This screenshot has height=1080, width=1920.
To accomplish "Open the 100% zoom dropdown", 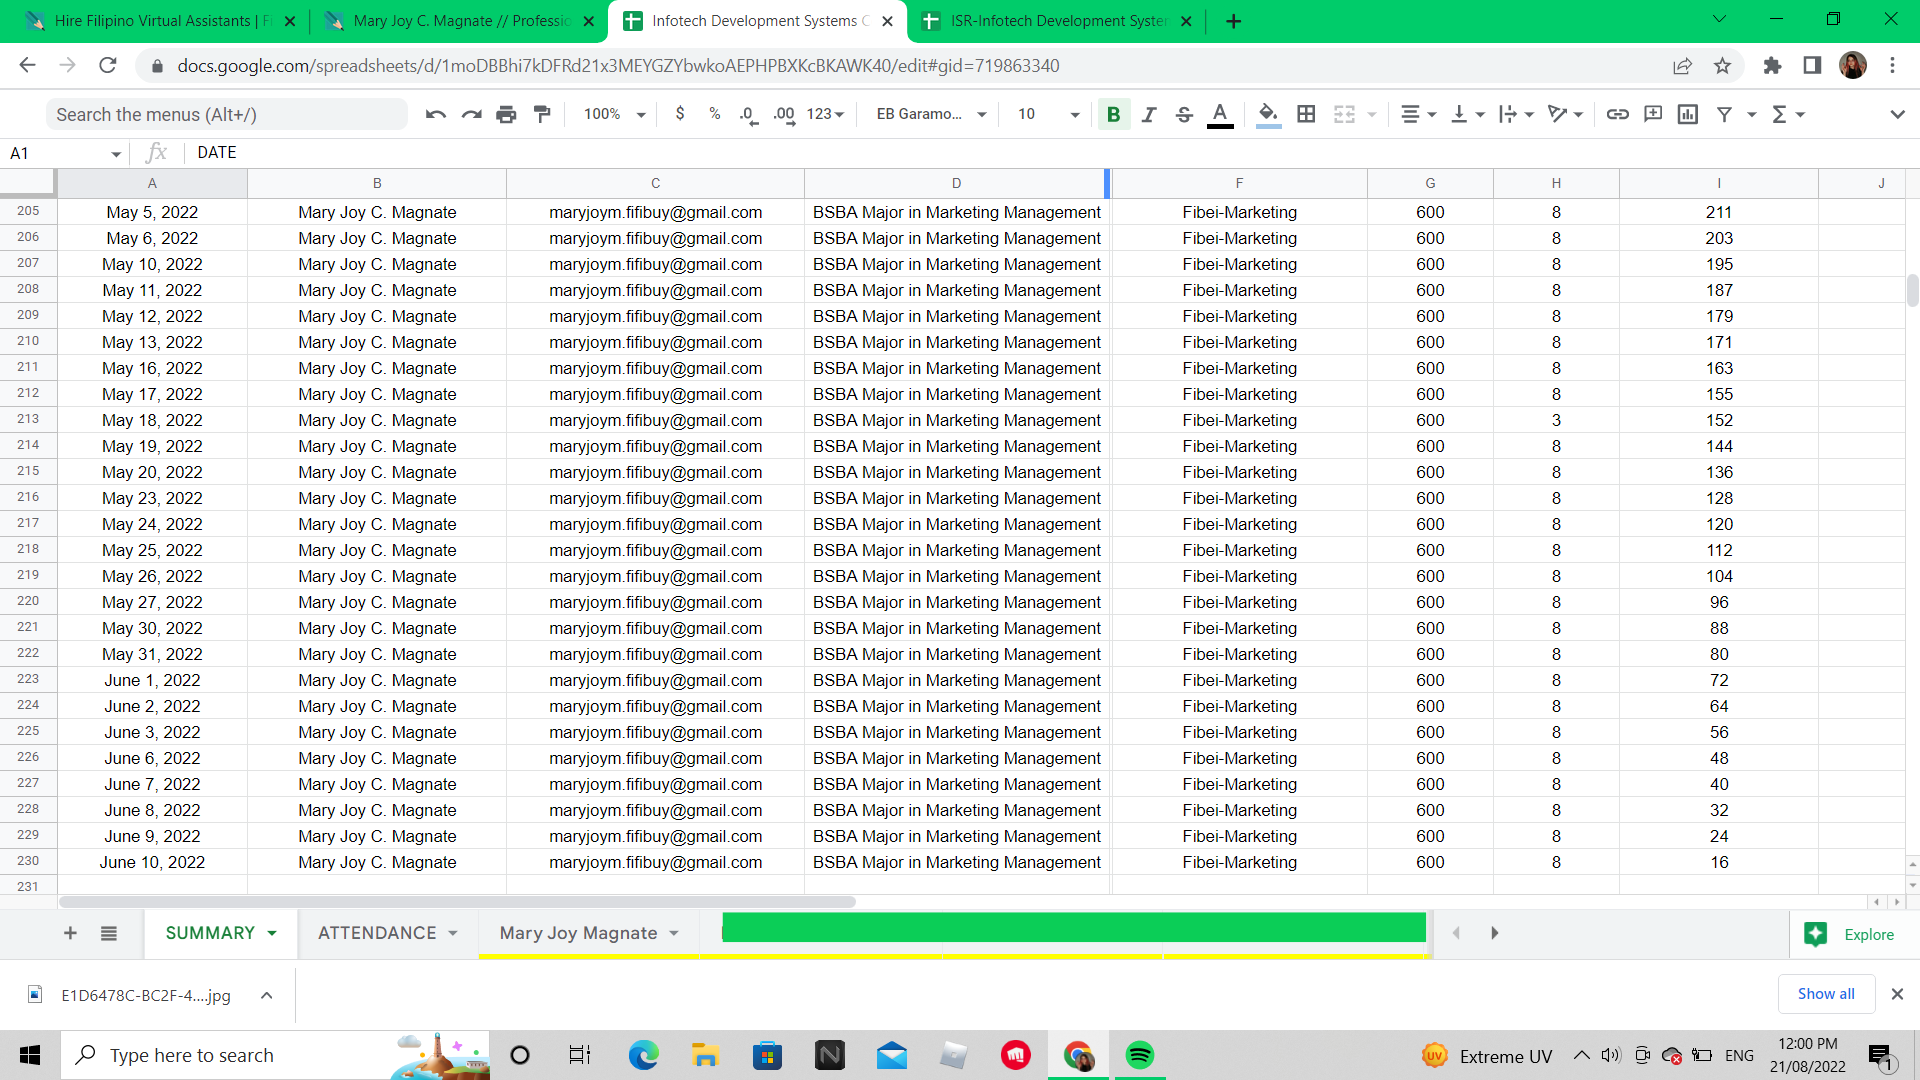I will (x=614, y=114).
